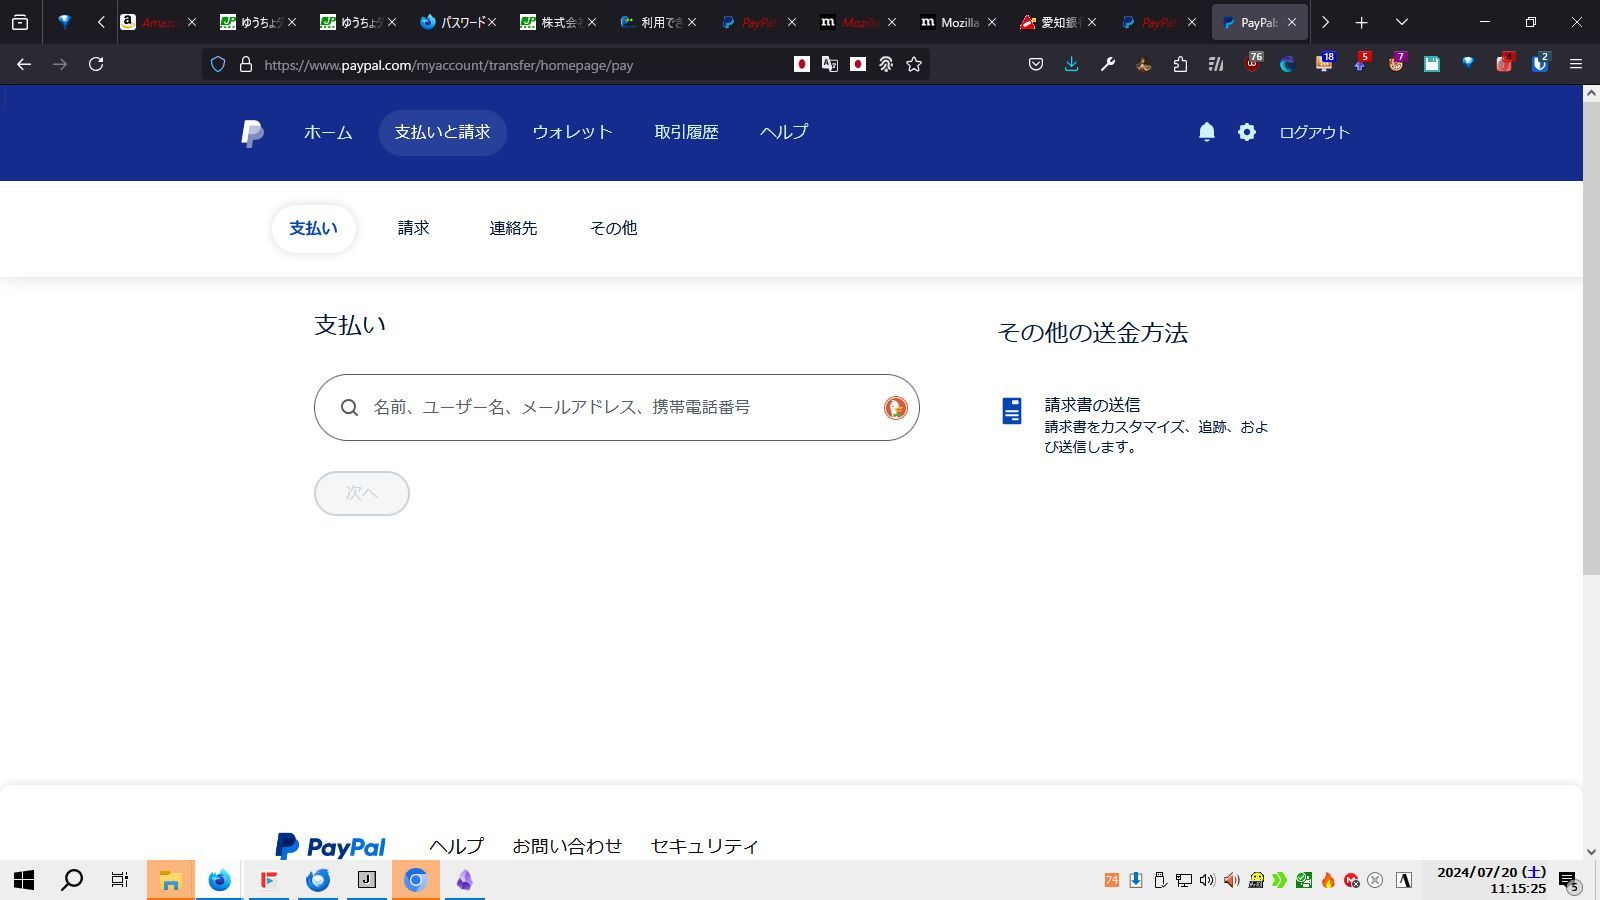Open a new browser tab
1600x900 pixels.
click(1361, 22)
